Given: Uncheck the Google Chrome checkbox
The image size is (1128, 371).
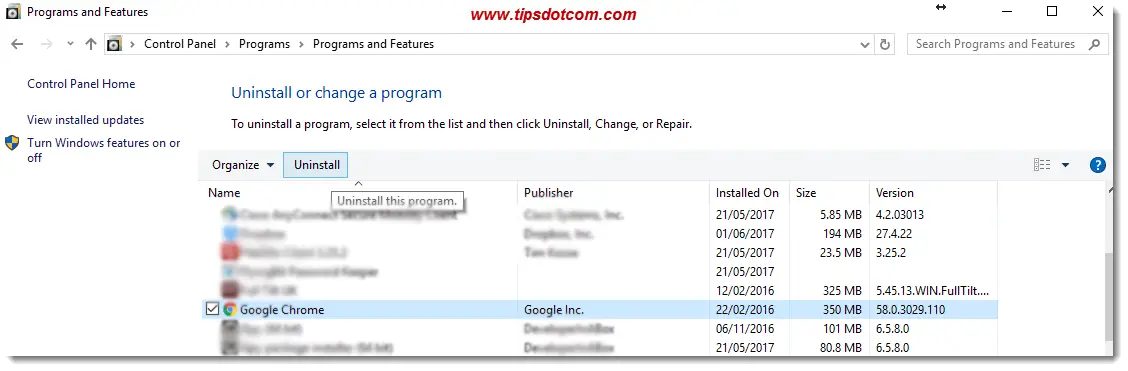Looking at the screenshot, I should pyautogui.click(x=212, y=310).
